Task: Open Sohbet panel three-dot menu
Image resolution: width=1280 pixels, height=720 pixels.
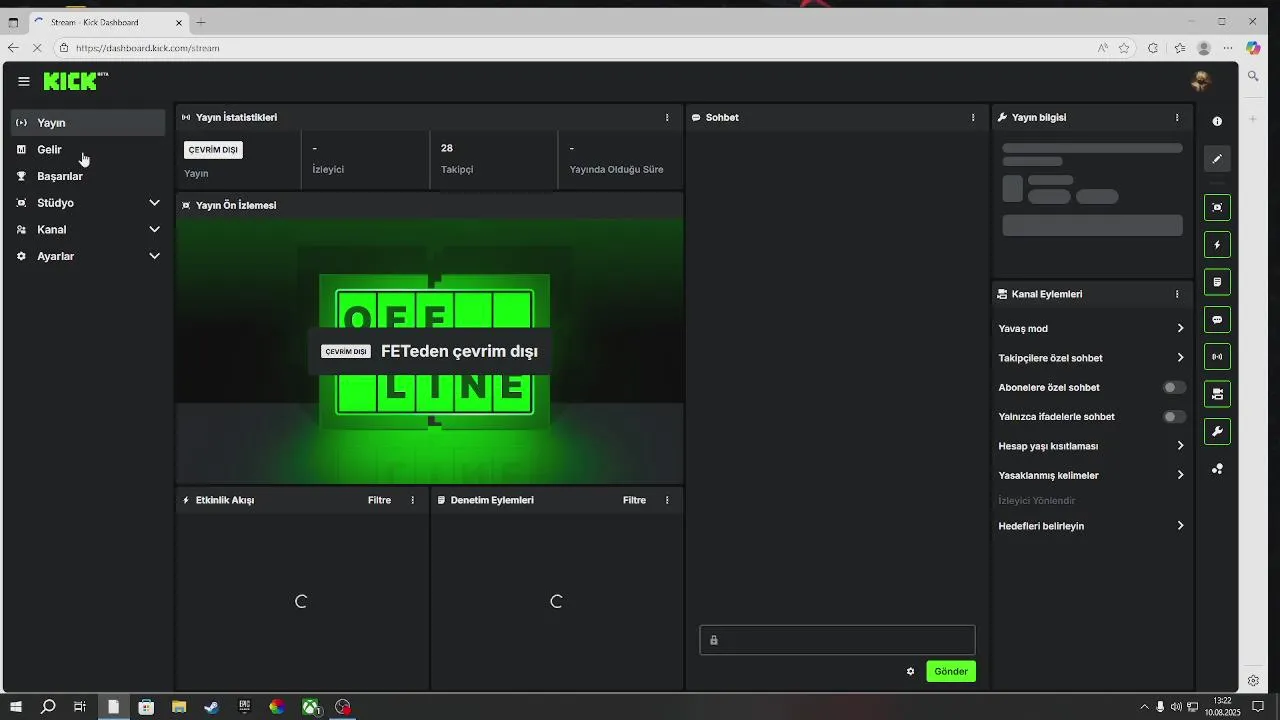Action: pyautogui.click(x=973, y=117)
